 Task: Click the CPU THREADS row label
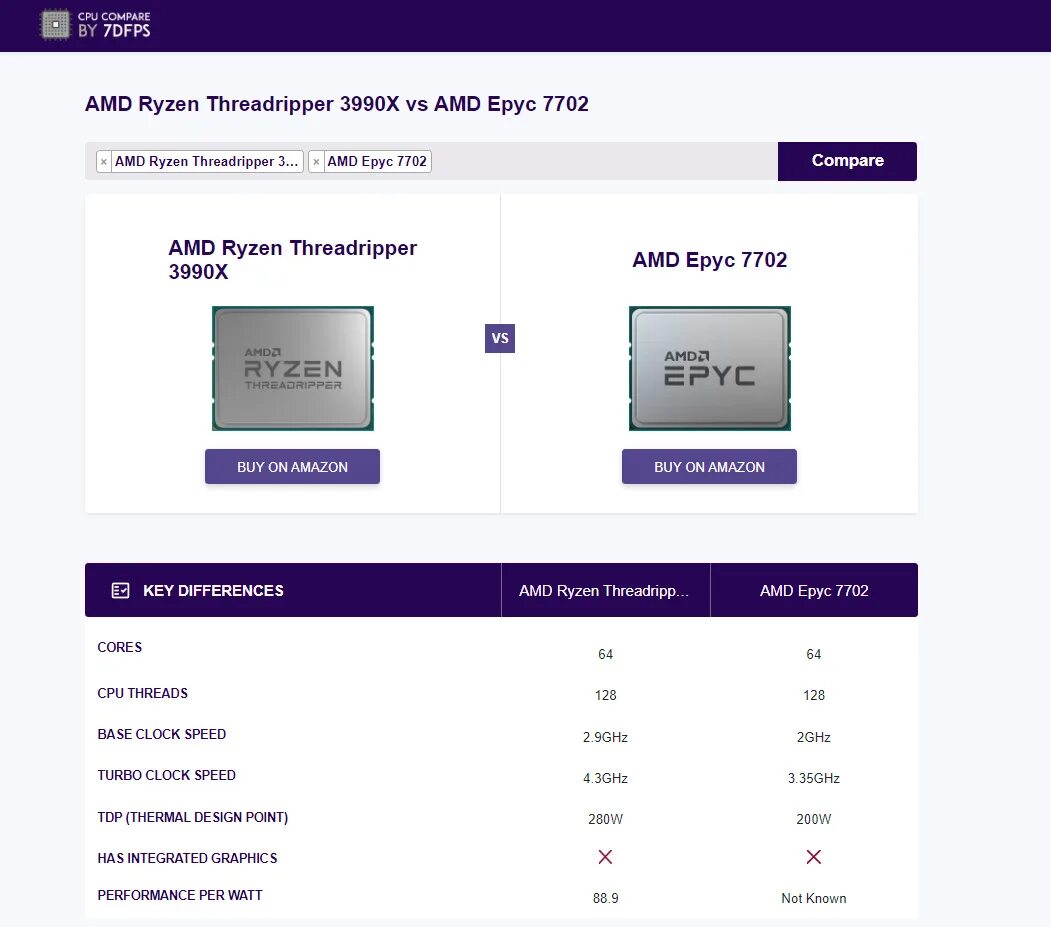click(143, 693)
